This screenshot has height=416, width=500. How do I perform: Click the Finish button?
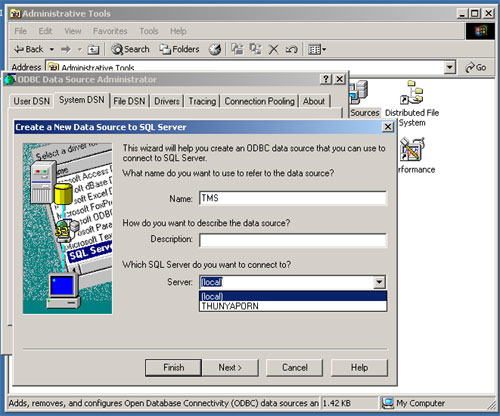pyautogui.click(x=173, y=367)
